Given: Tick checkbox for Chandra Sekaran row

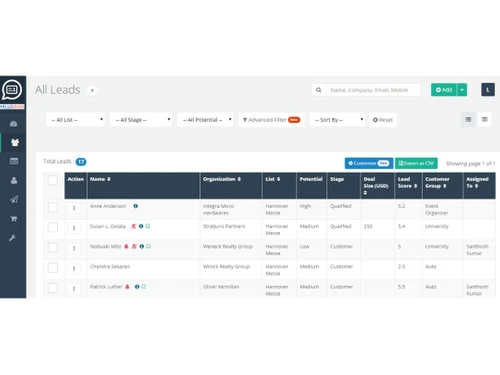Looking at the screenshot, I should point(53,268).
